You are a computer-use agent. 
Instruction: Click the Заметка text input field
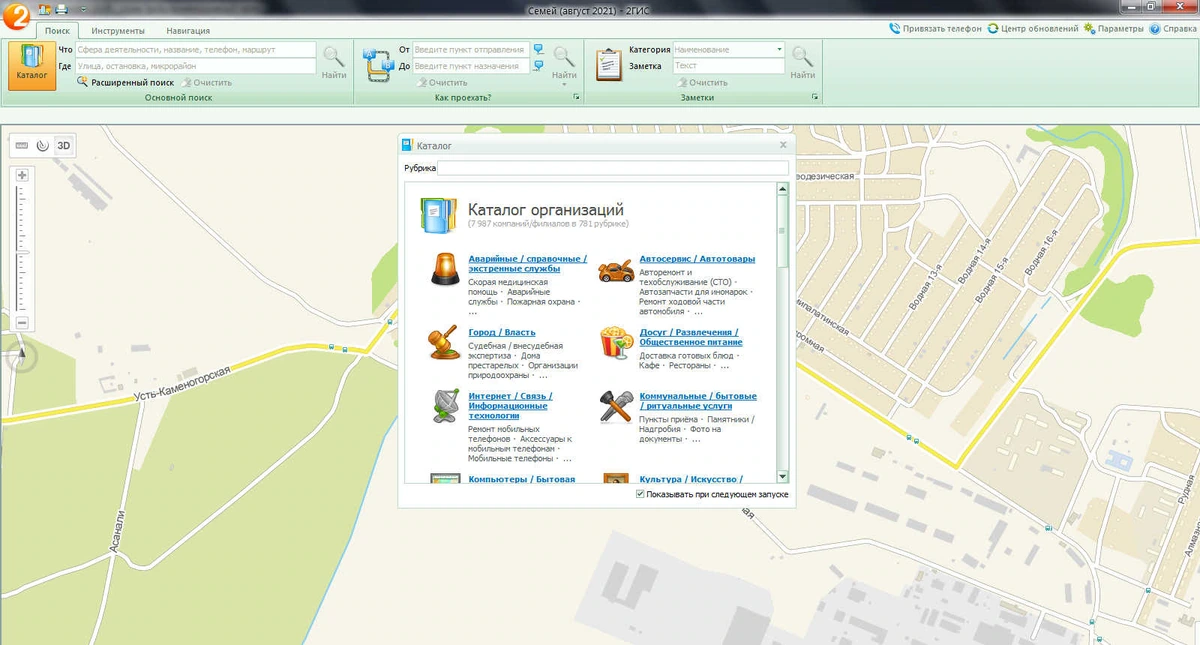[728, 66]
